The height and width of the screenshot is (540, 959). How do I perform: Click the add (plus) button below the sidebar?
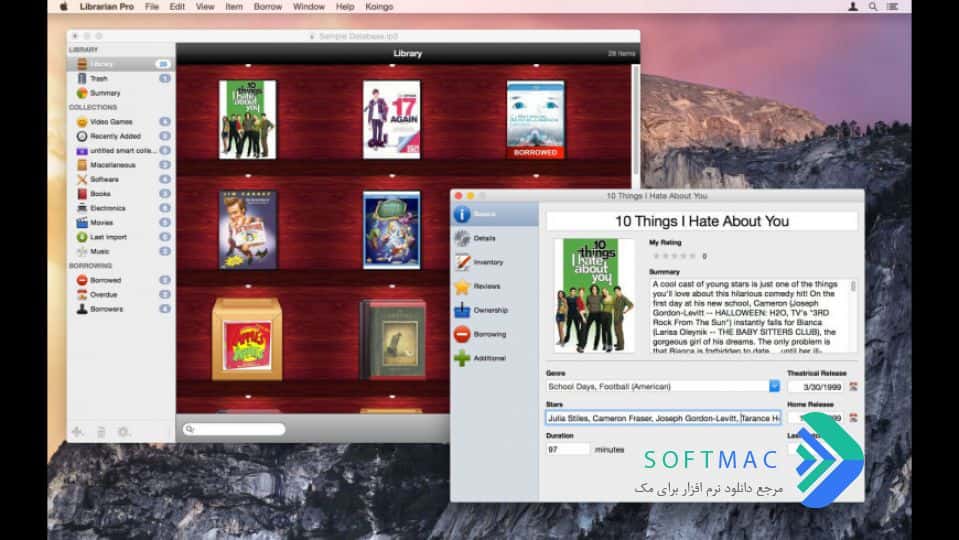(x=78, y=432)
